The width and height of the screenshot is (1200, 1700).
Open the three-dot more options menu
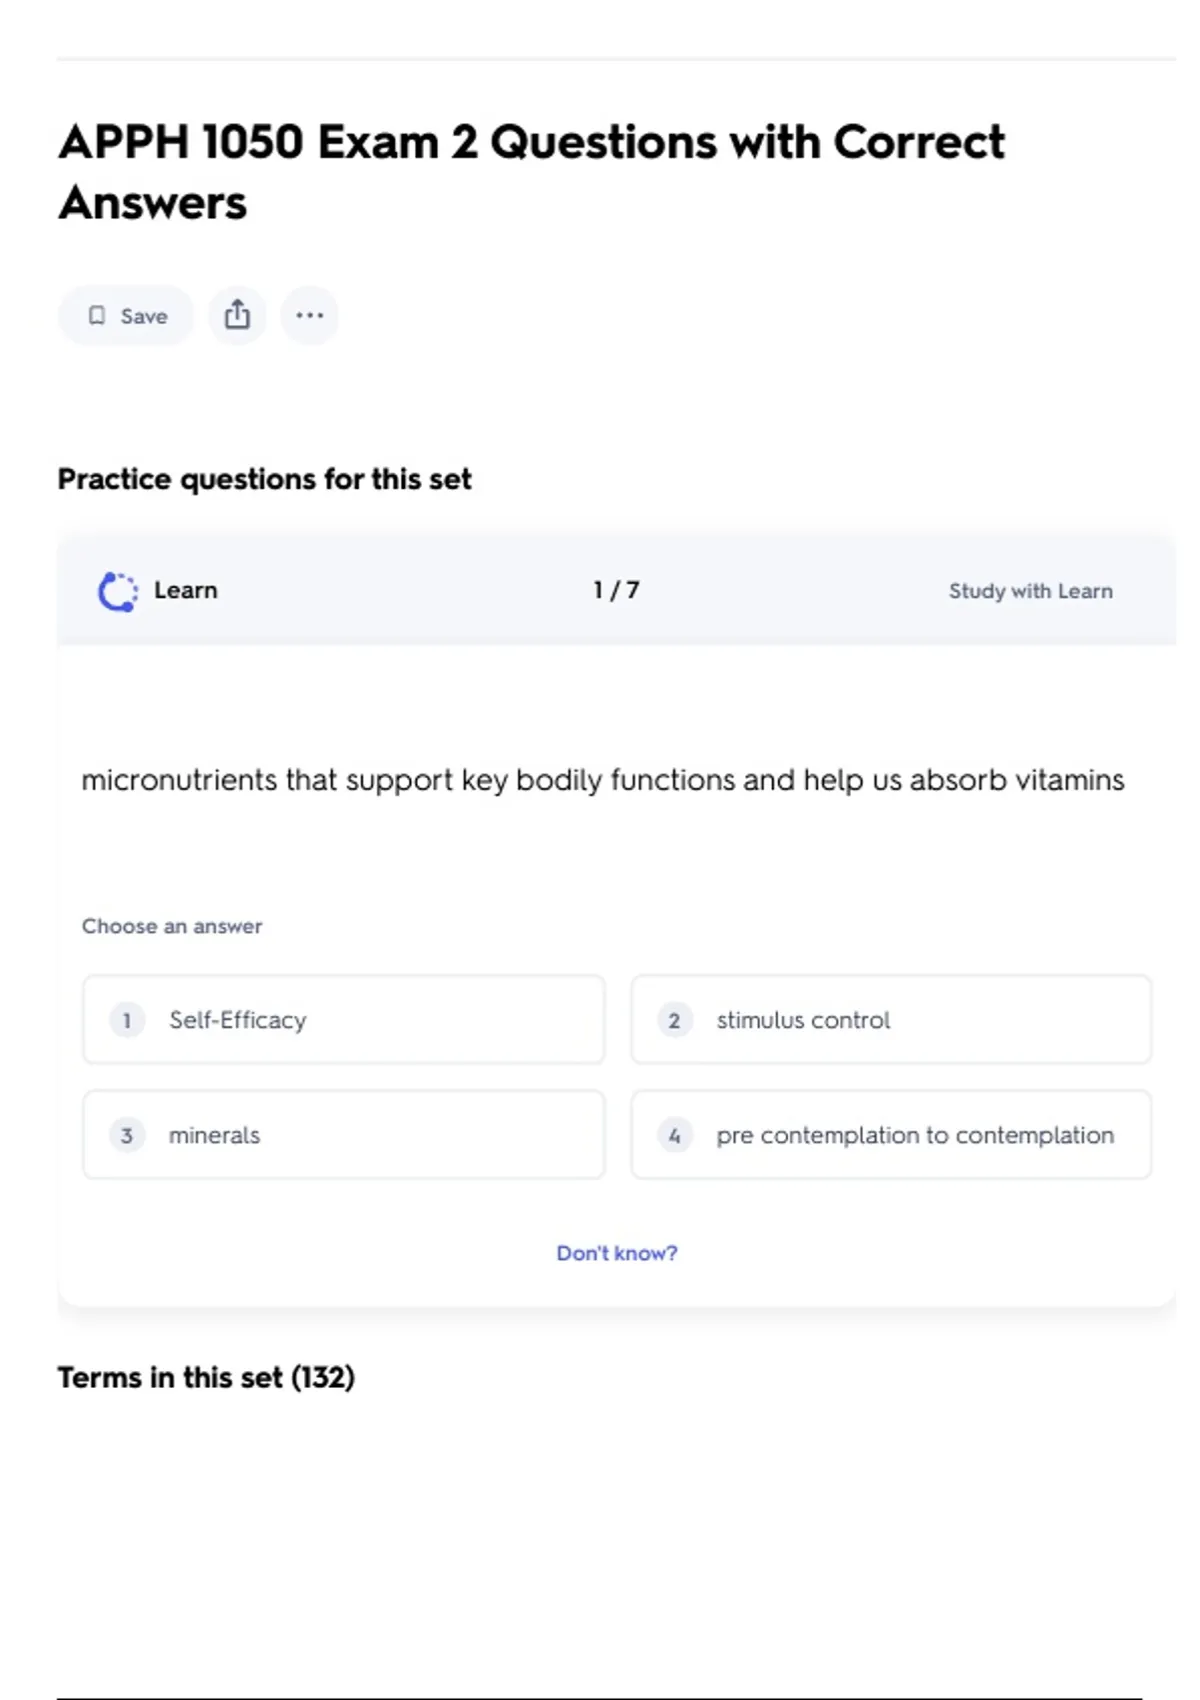click(310, 316)
